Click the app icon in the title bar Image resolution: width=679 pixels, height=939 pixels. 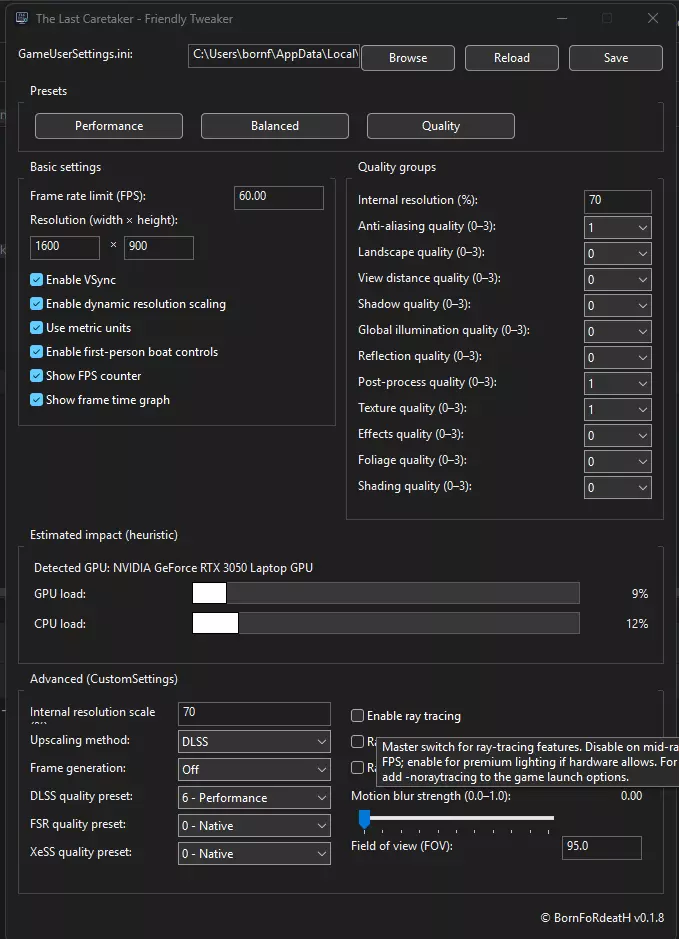[22, 18]
